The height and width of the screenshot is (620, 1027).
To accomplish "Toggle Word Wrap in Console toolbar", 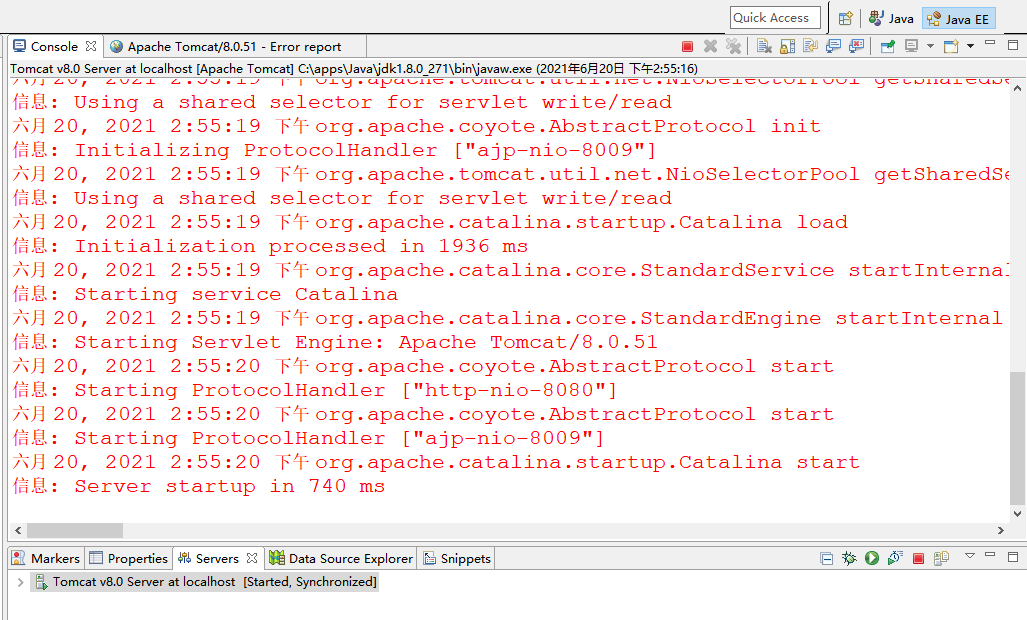I will pos(810,46).
